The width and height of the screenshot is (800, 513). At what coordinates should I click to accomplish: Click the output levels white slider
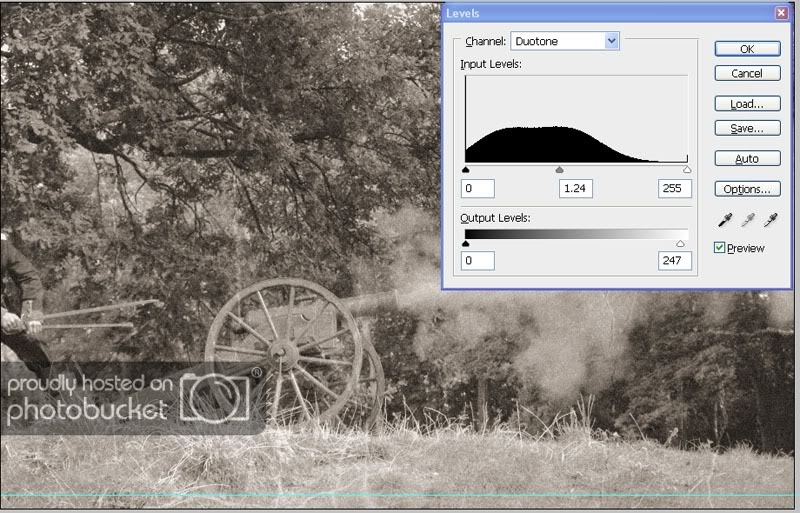coord(681,243)
